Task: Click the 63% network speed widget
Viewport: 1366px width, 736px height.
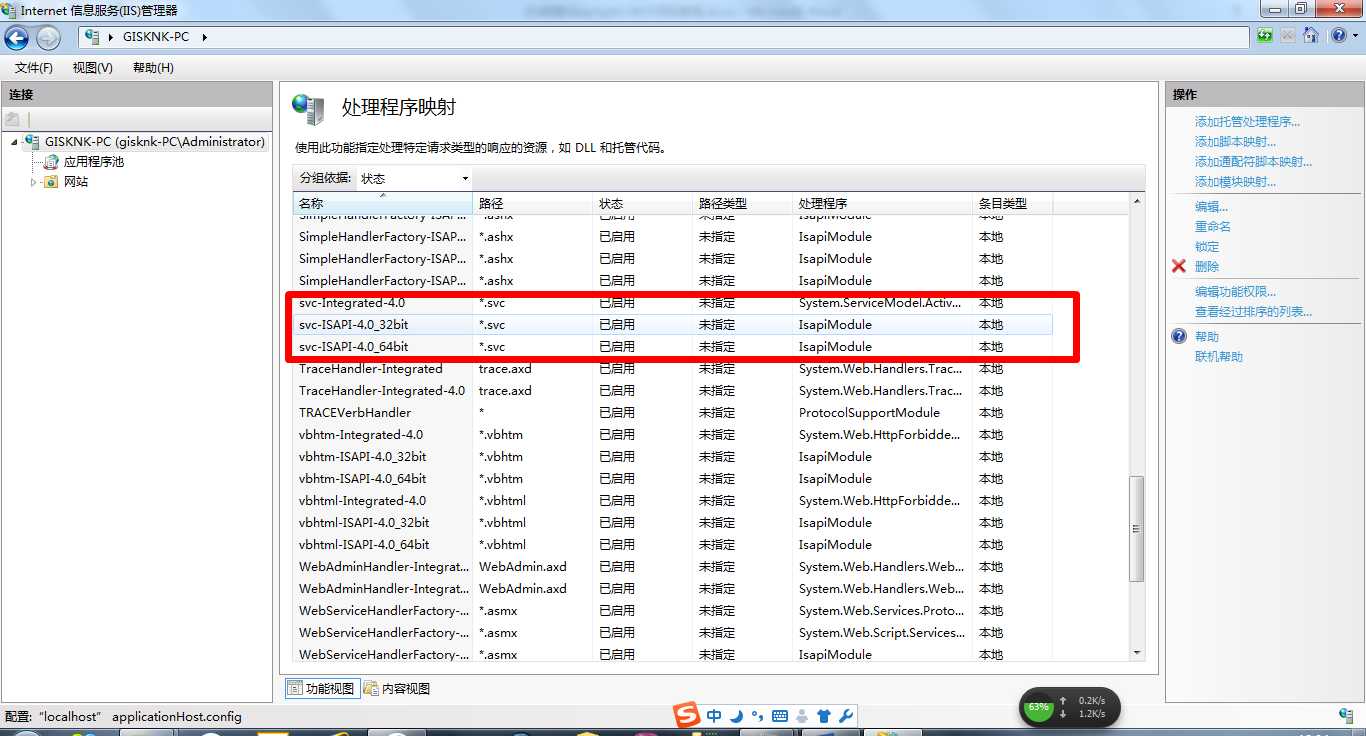Action: coord(1069,707)
